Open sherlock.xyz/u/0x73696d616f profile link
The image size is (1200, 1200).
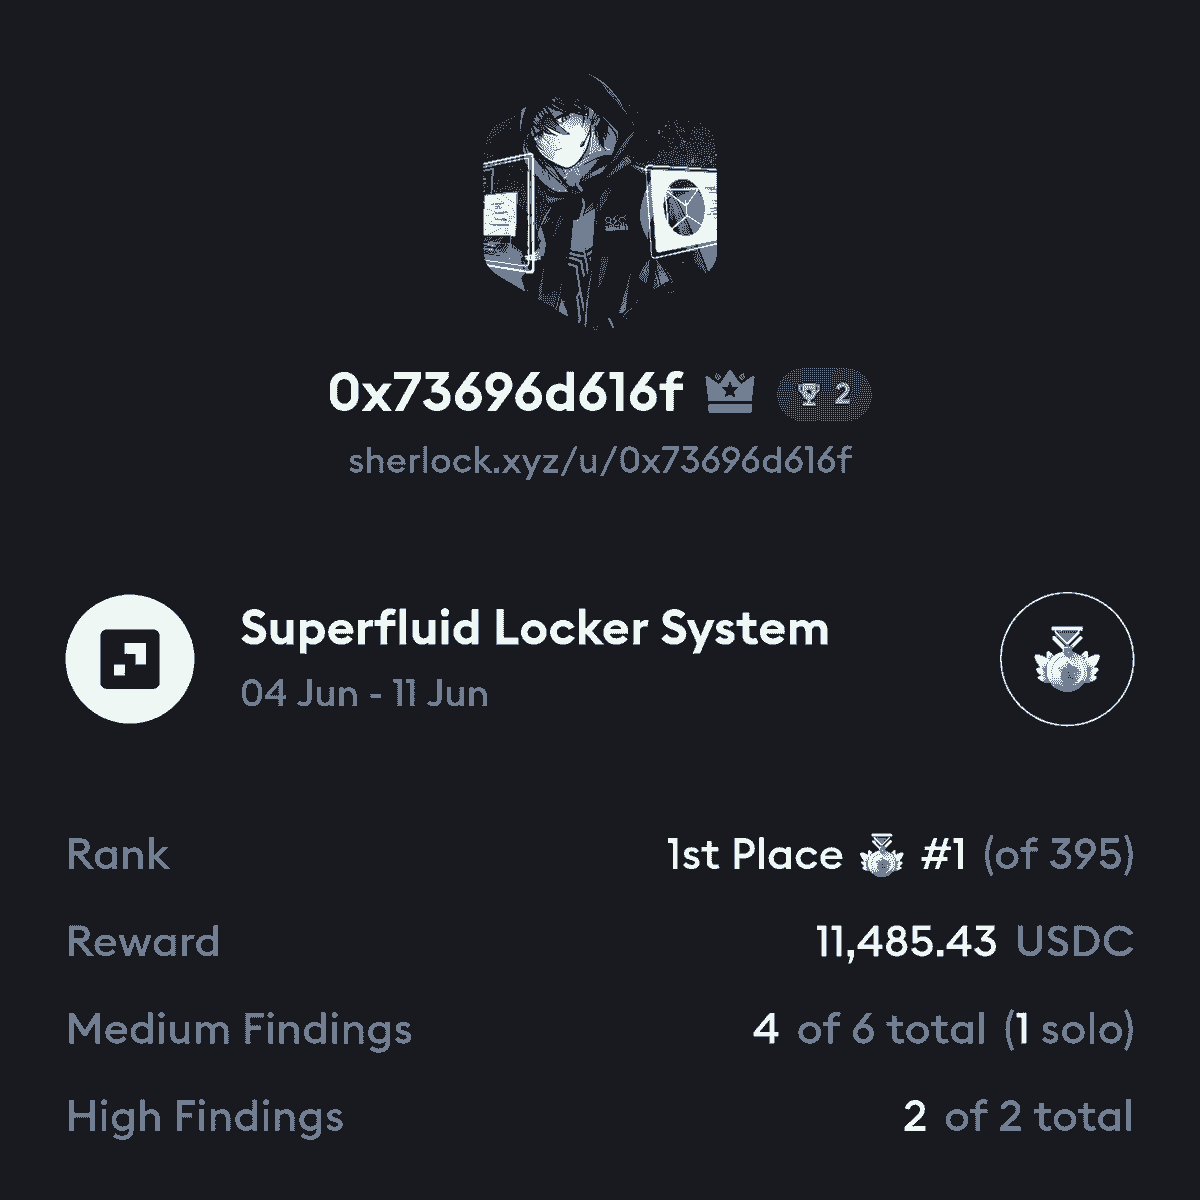tap(600, 461)
